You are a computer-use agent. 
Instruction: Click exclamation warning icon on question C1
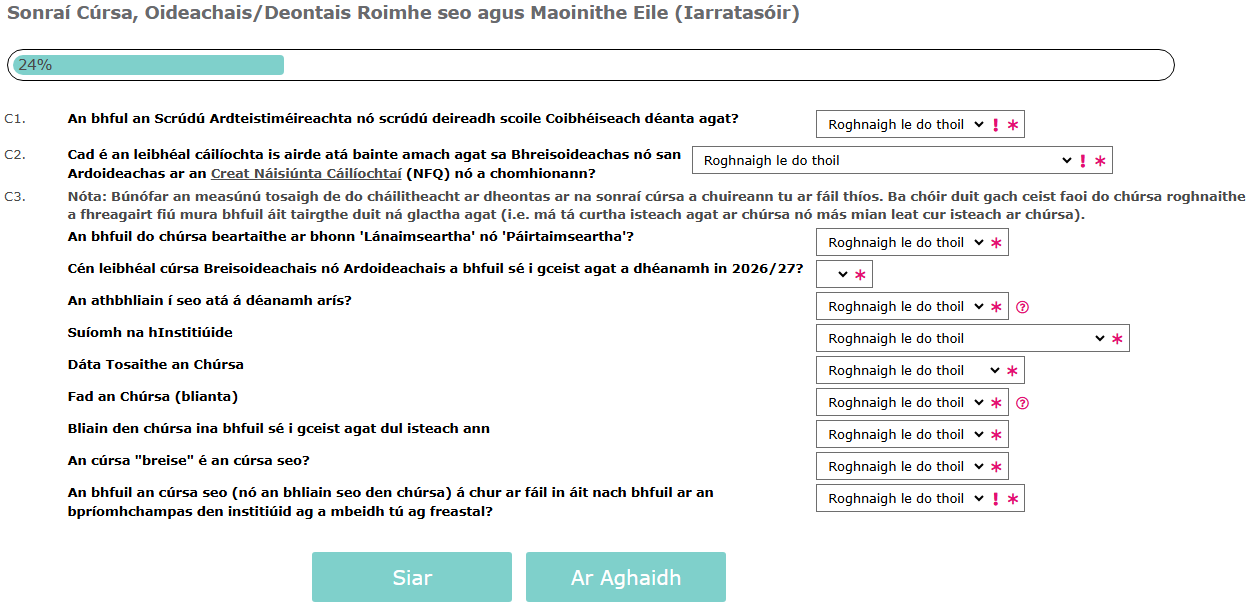point(995,125)
